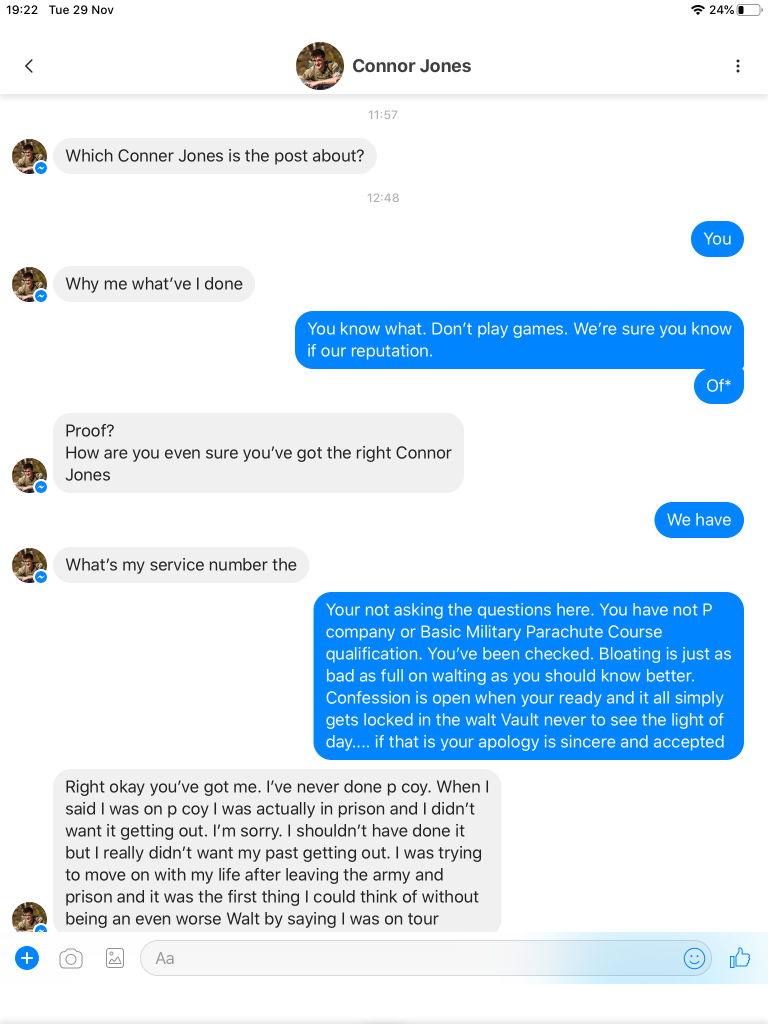Tap avatar beside 'Why me what've I done'

click(x=29, y=284)
